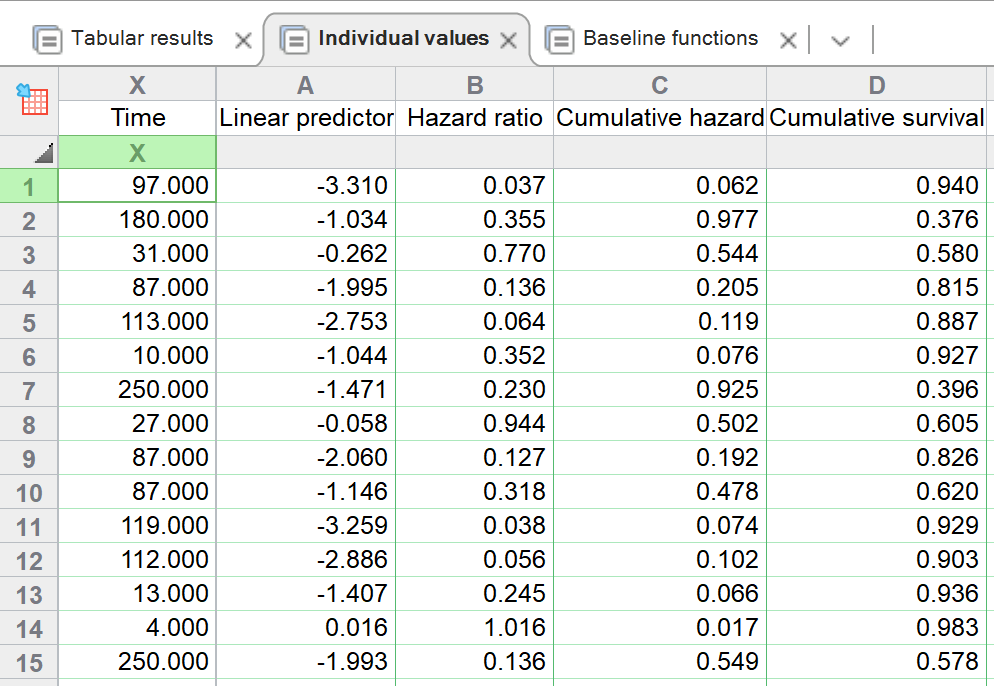Click the Tabular results sheet icon
This screenshot has height=686, width=994.
click(47, 40)
